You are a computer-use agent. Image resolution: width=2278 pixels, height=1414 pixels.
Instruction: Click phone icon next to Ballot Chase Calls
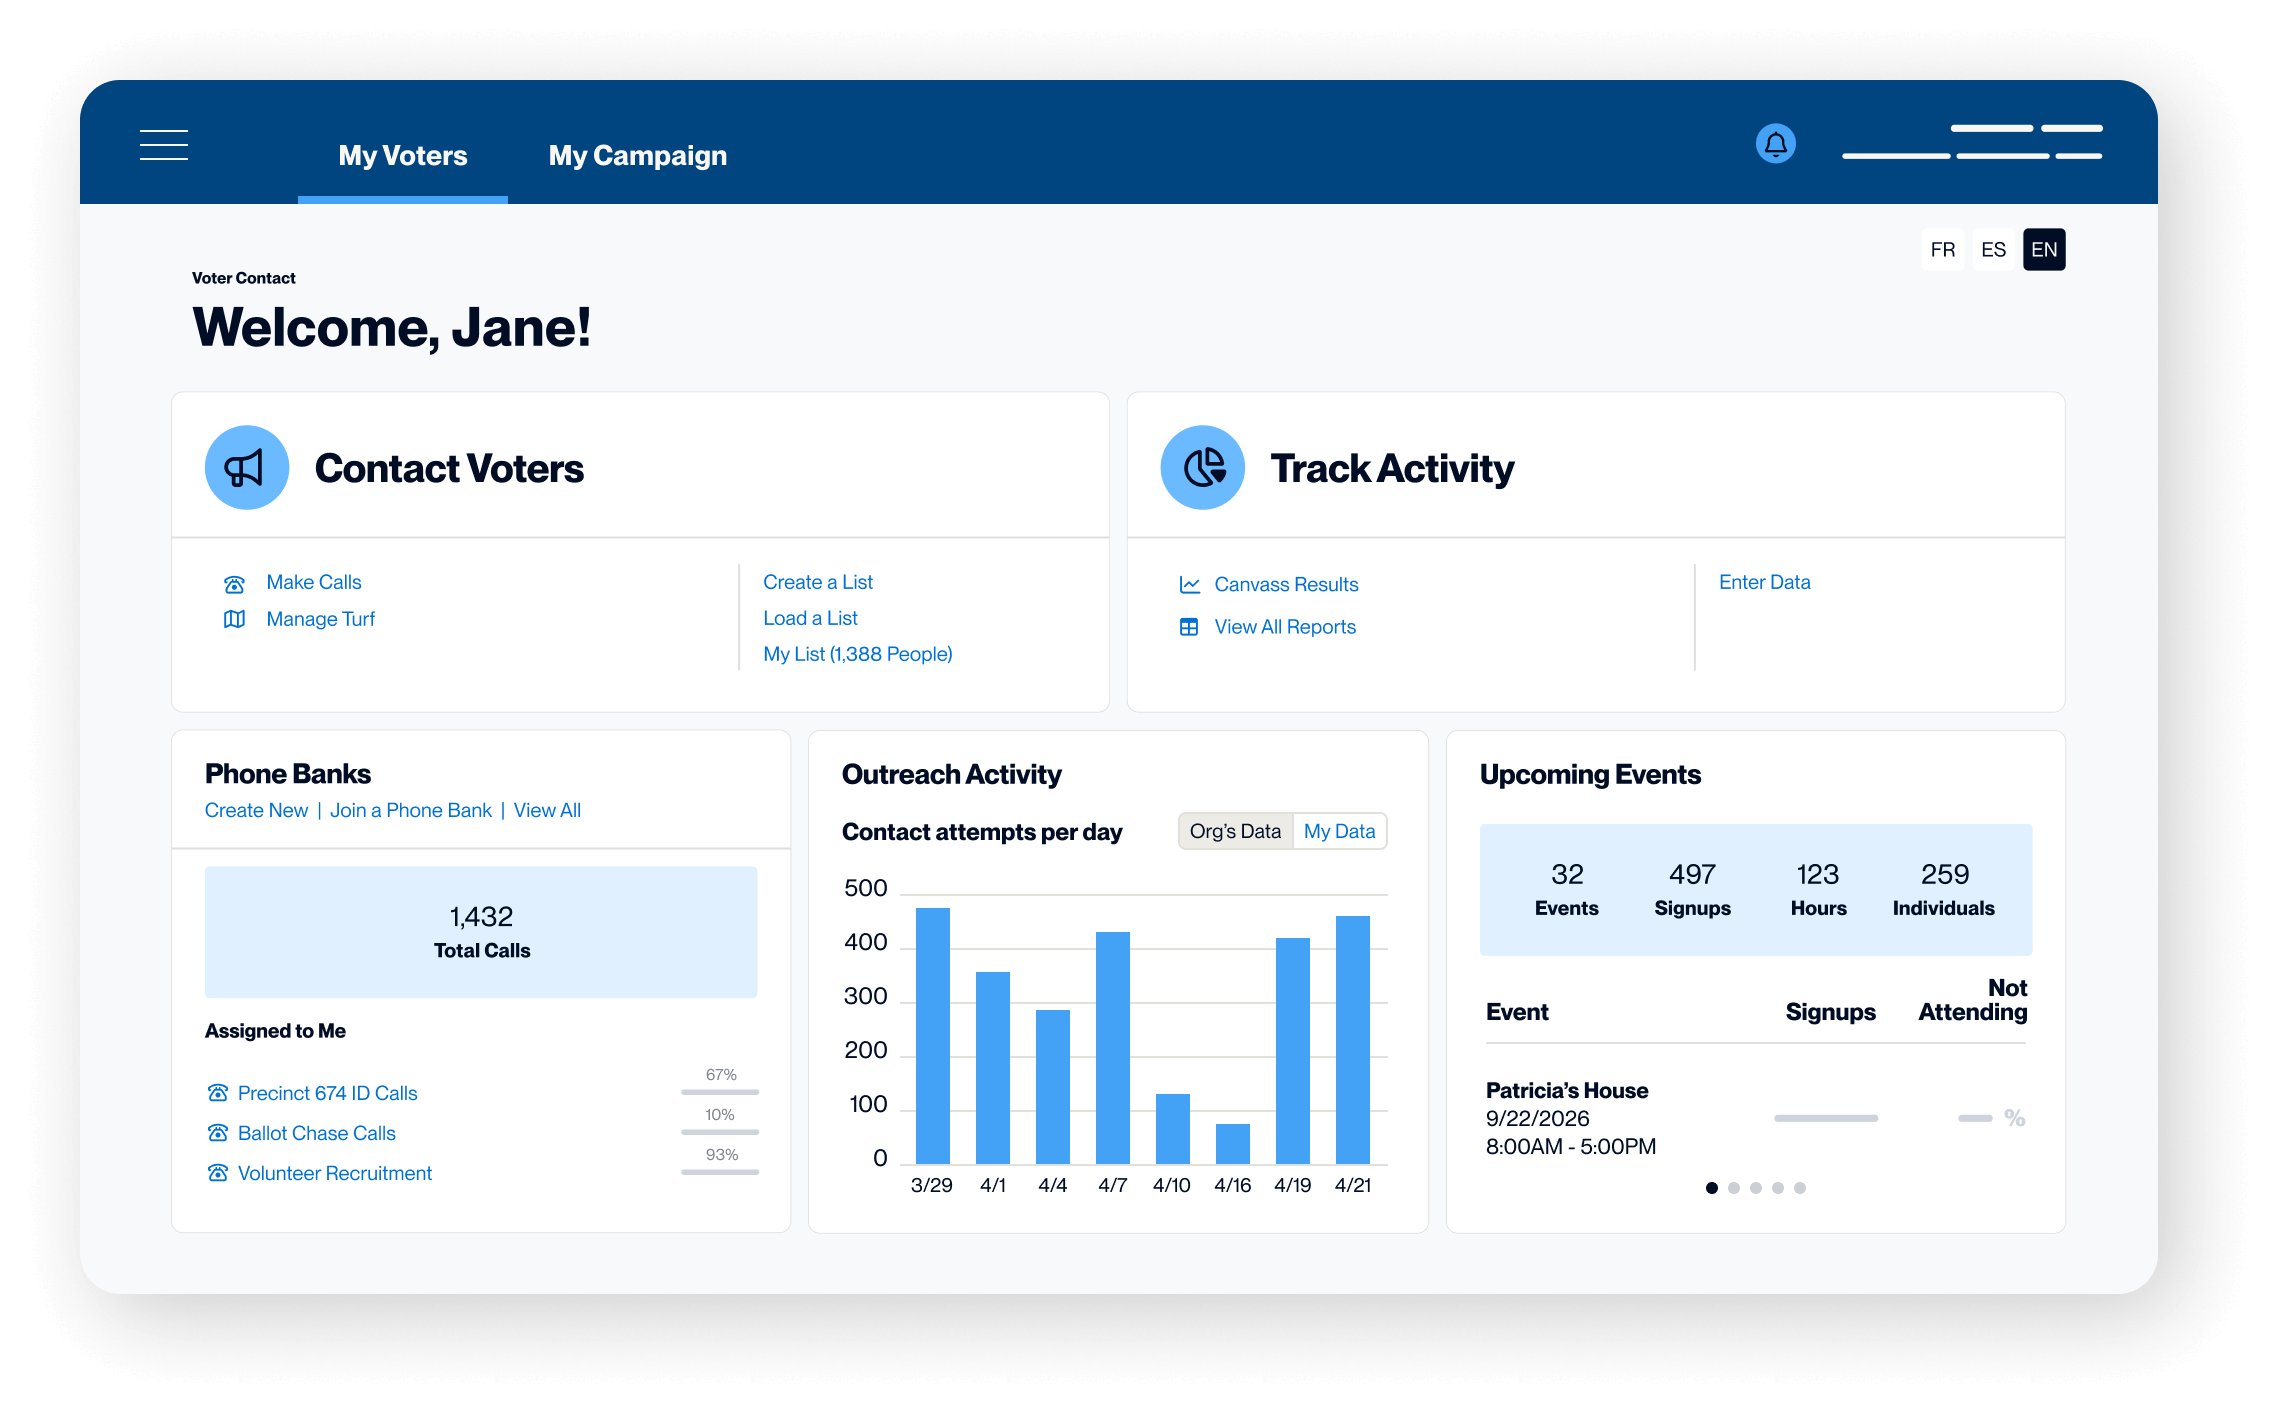[217, 1133]
